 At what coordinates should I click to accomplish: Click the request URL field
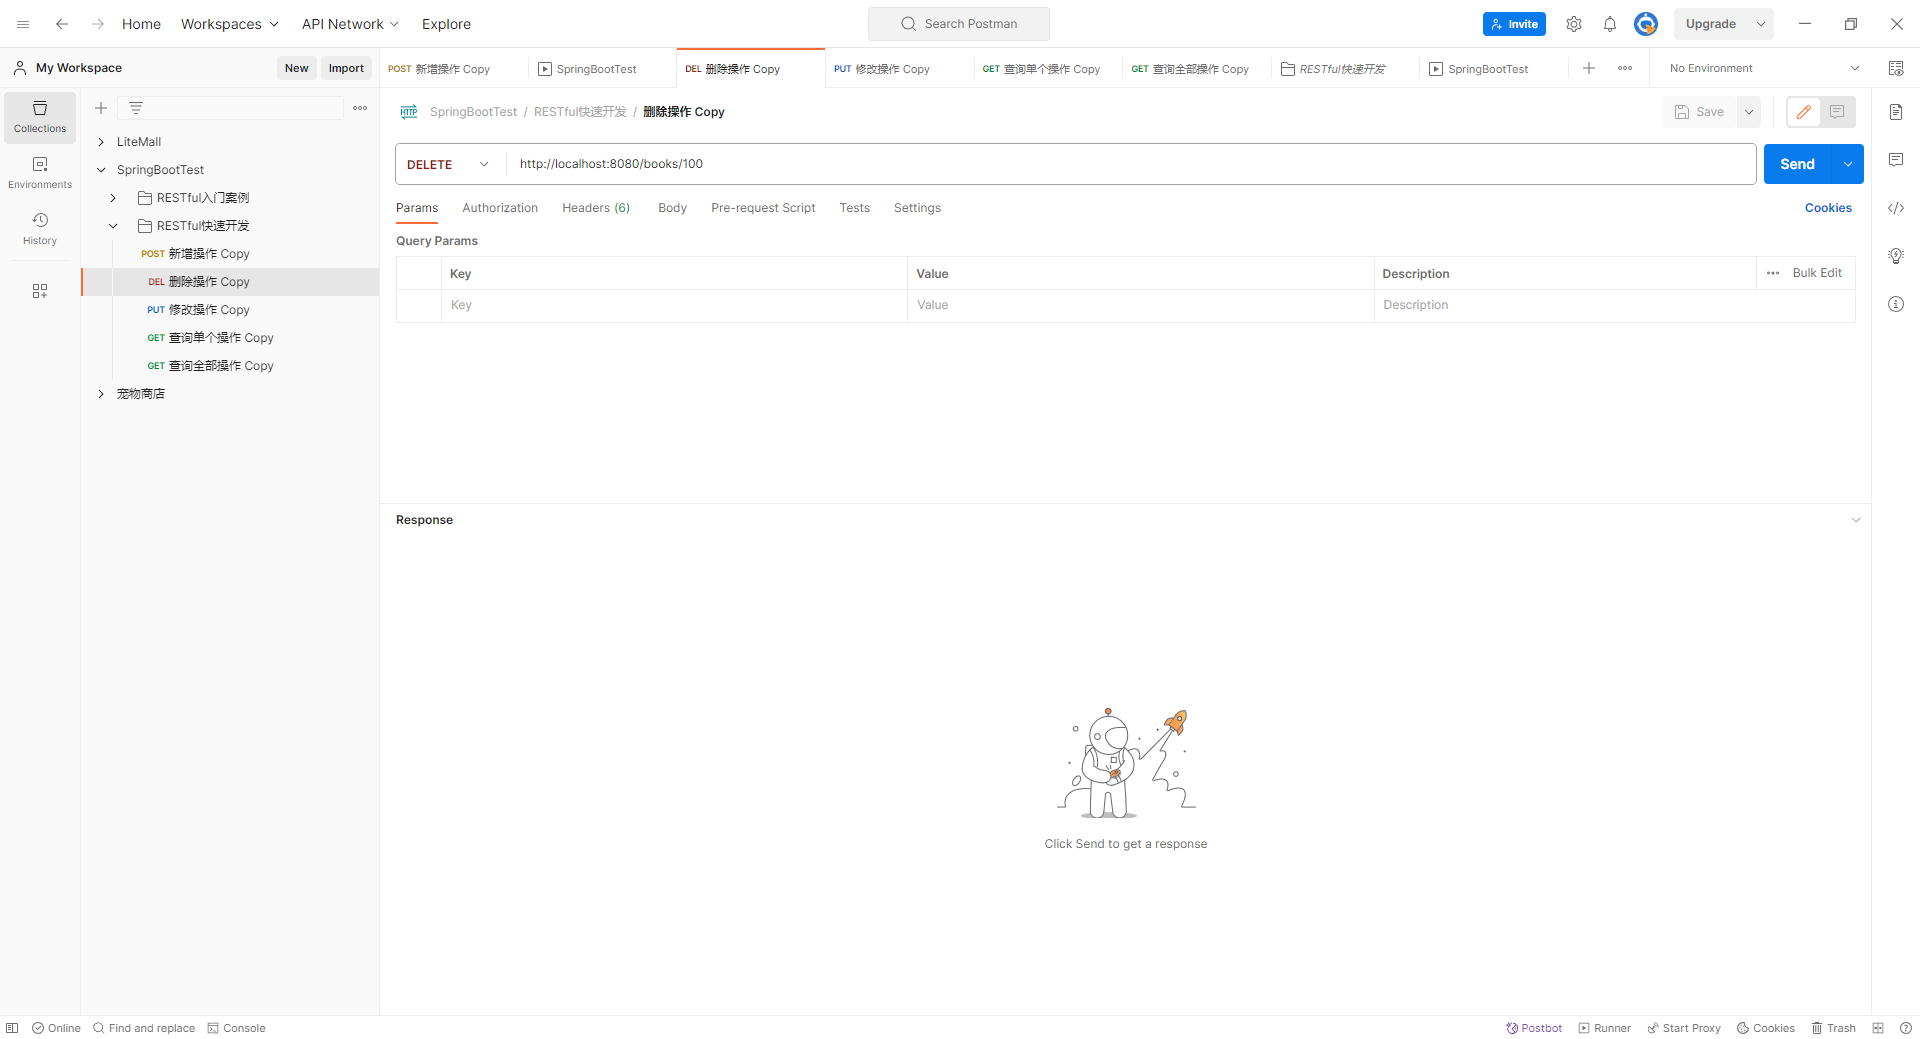(x=1130, y=164)
